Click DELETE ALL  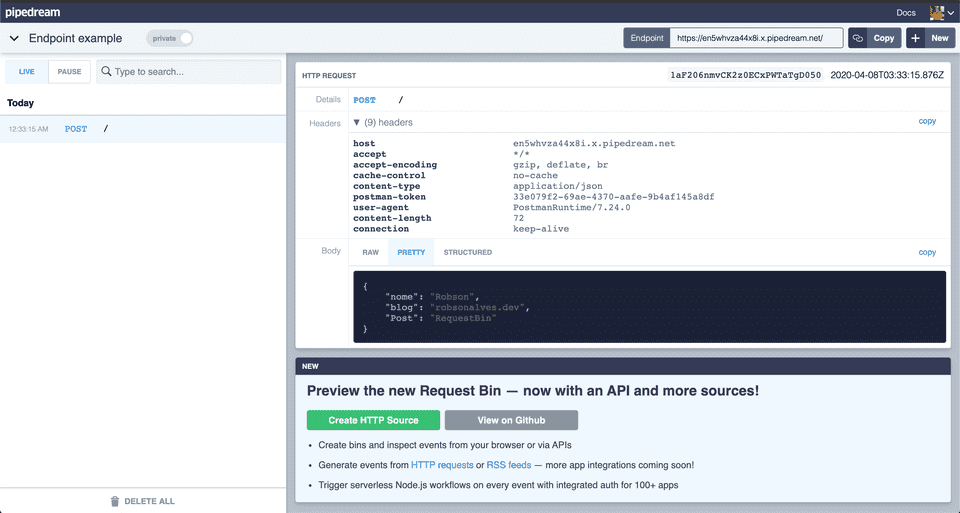(149, 501)
